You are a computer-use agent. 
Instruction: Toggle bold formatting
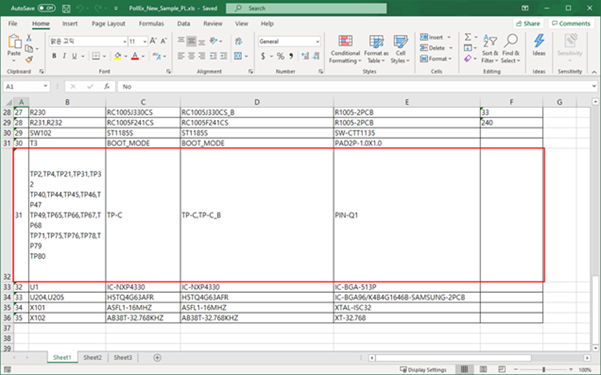(x=54, y=56)
